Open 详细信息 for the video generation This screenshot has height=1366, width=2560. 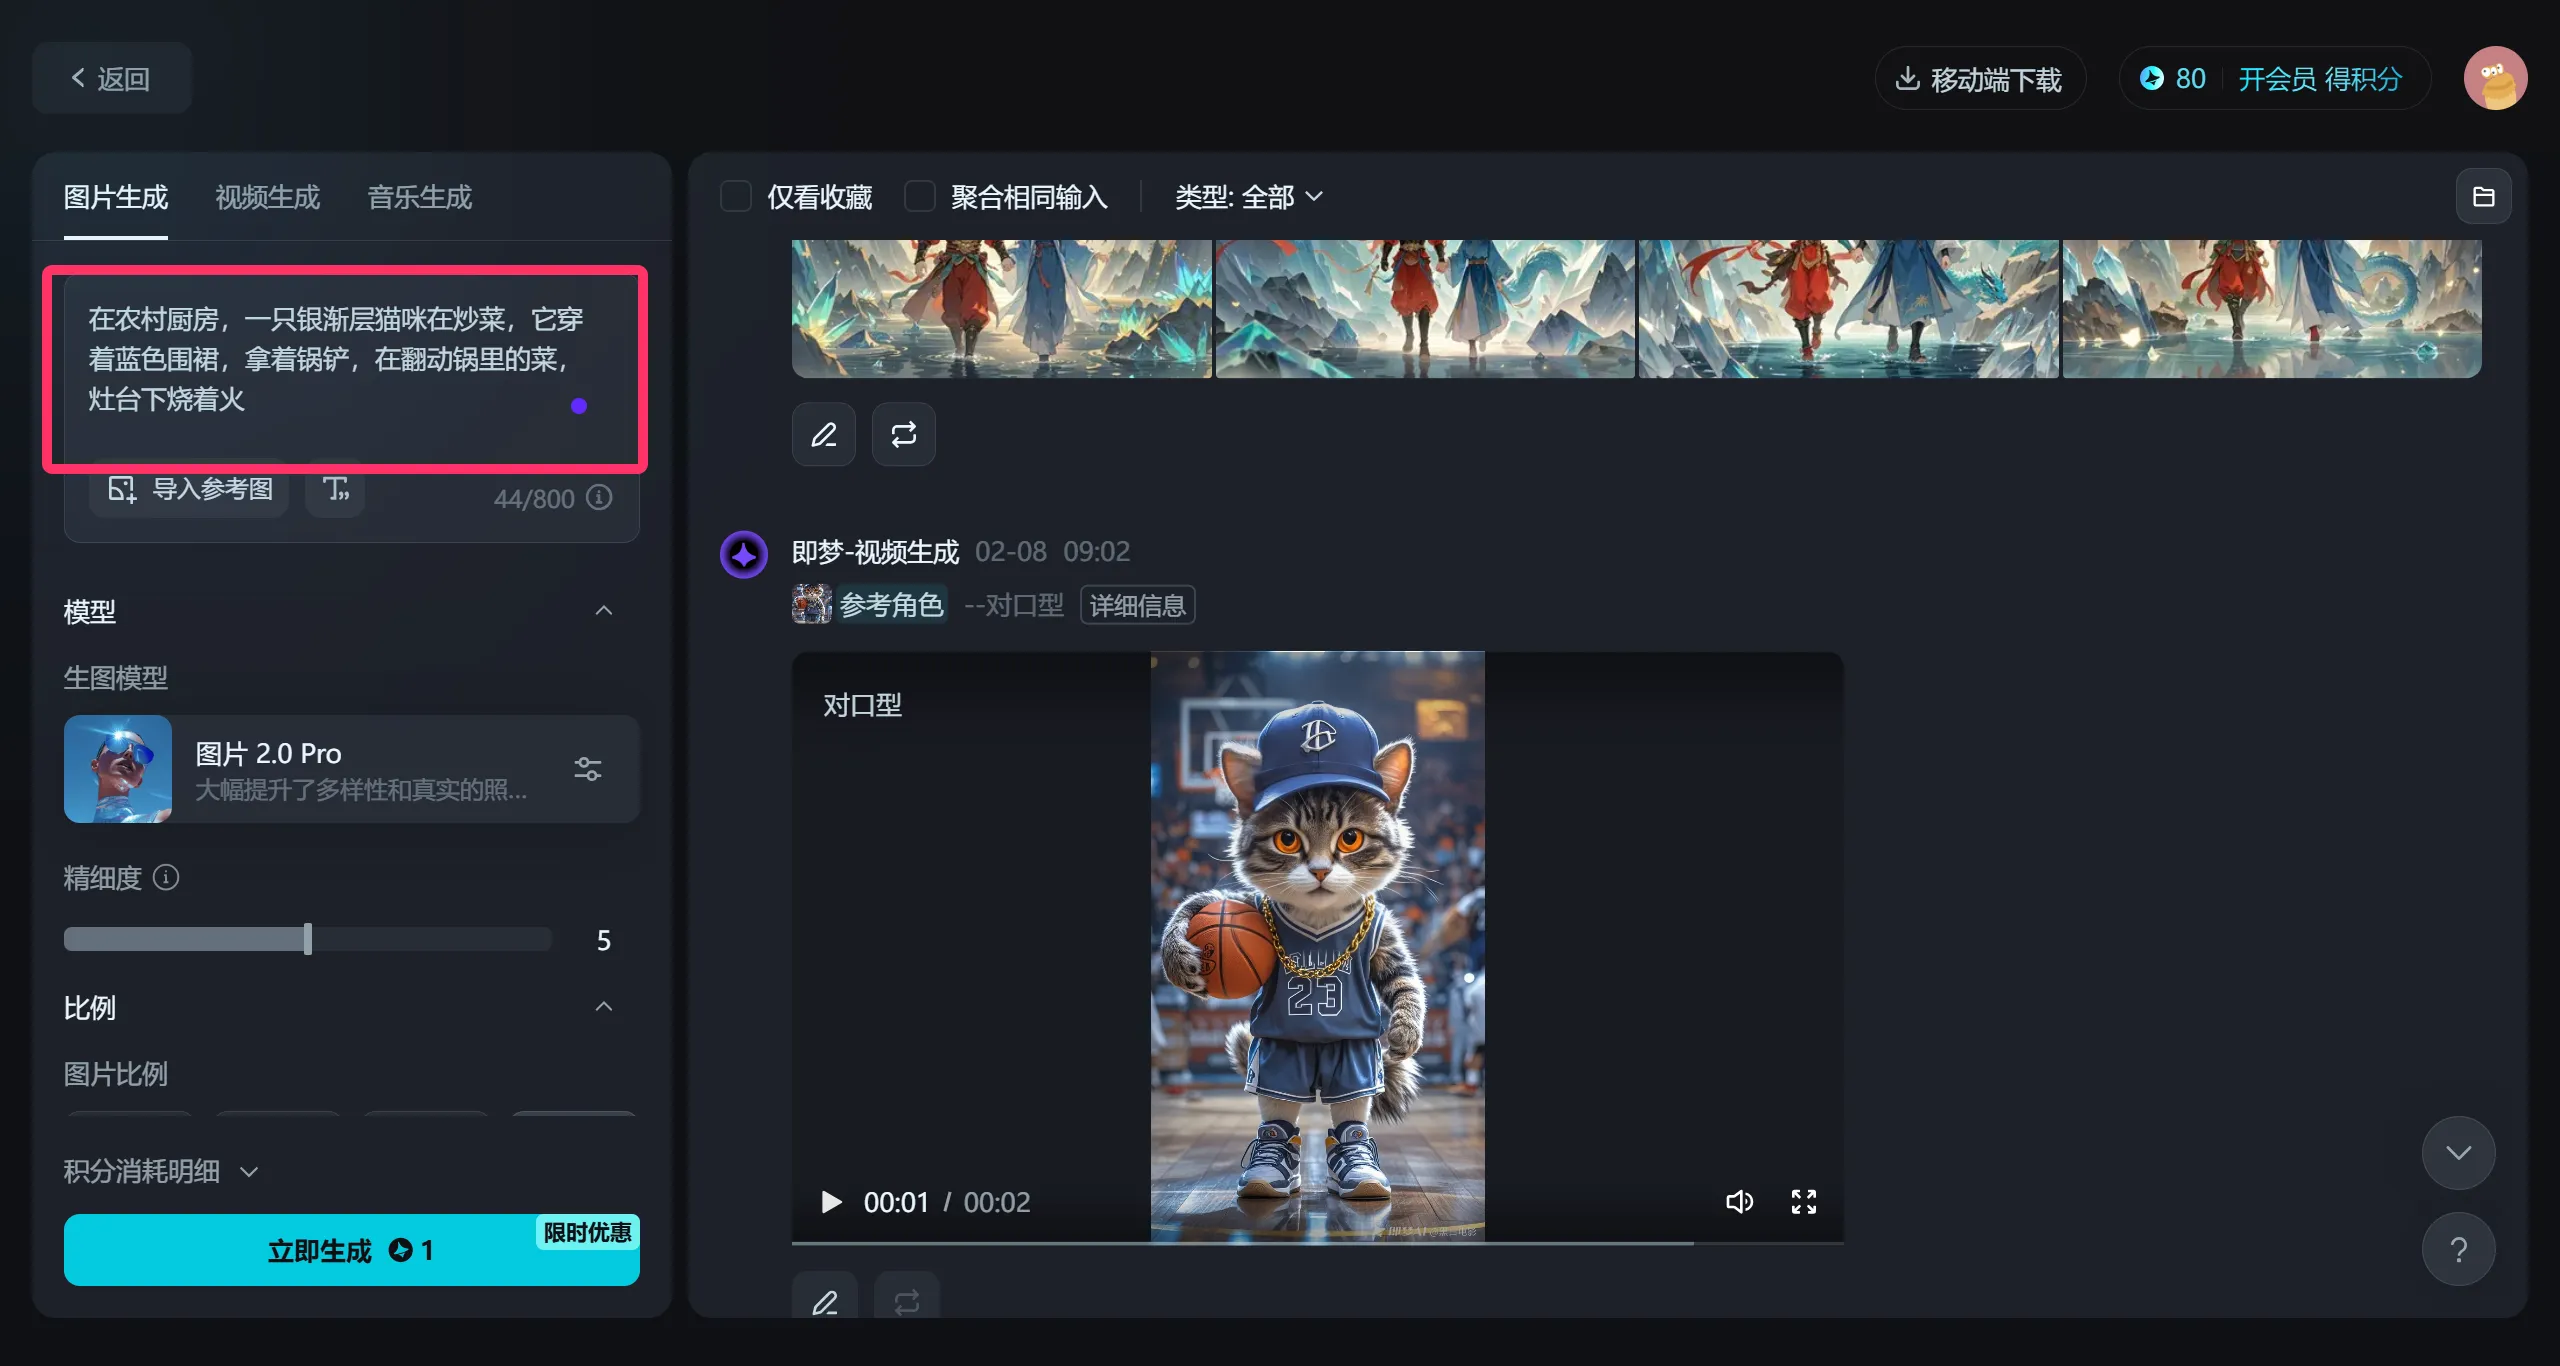pos(1137,605)
